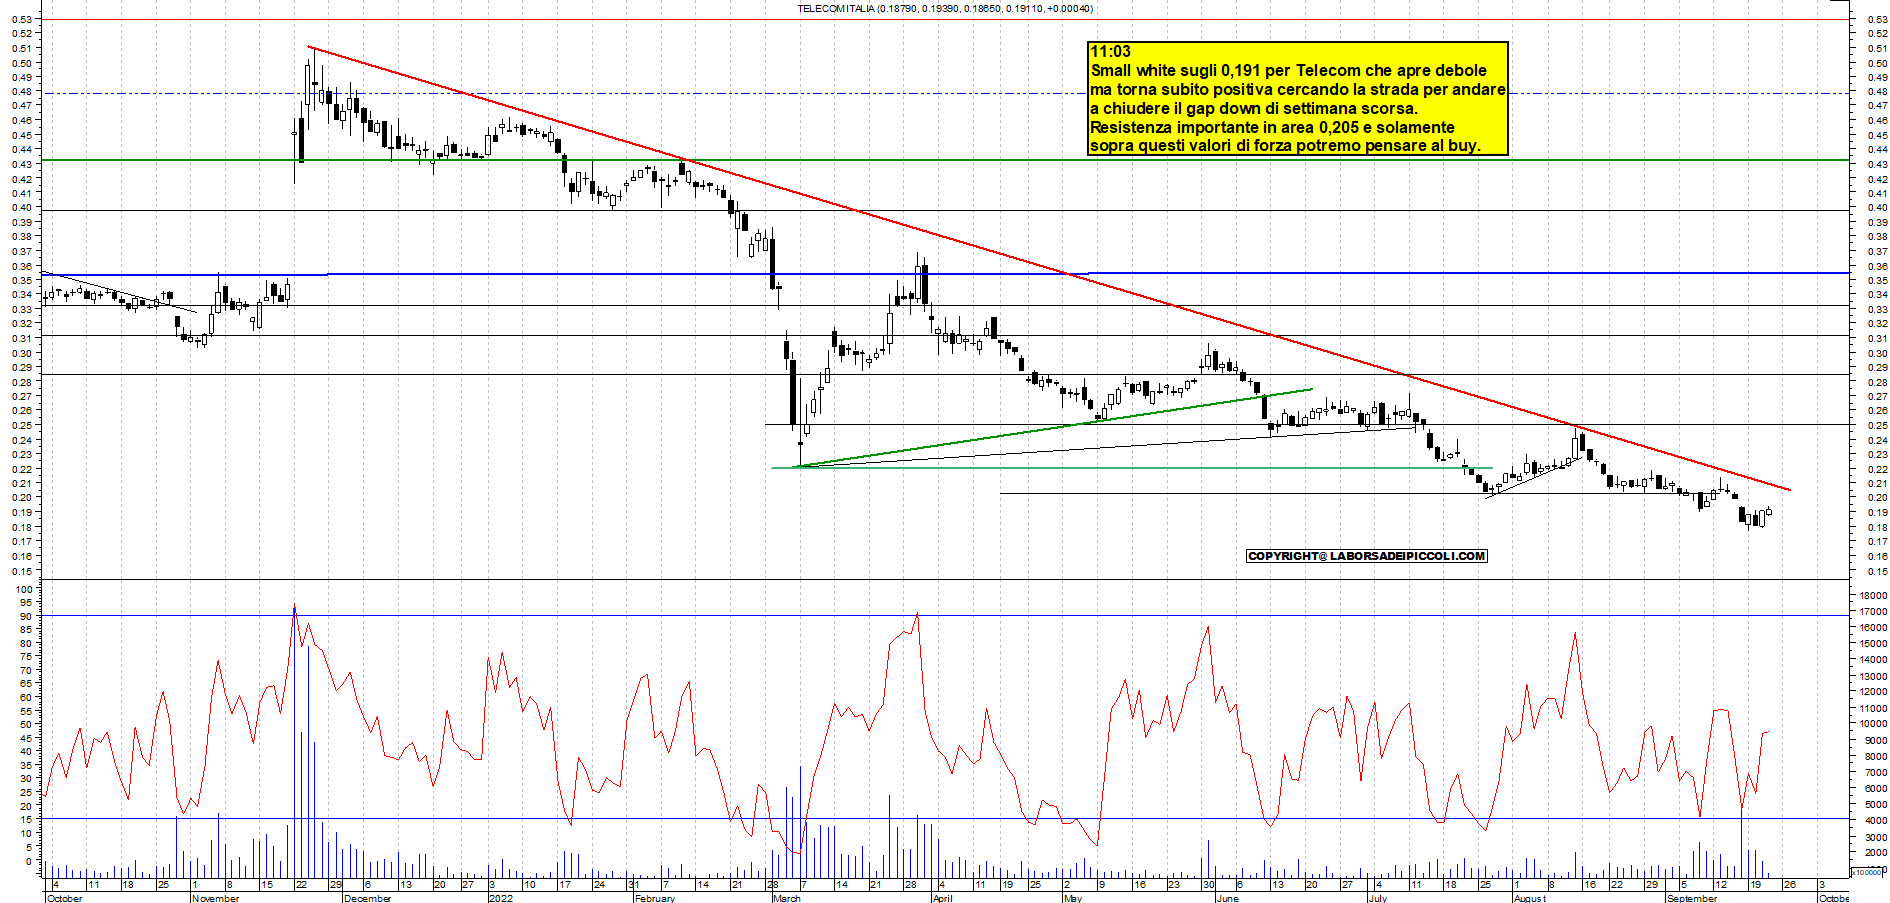Screen dimensions: 1890x903
Task: Click 0.43 on the right price axis
Action: coord(1877,164)
